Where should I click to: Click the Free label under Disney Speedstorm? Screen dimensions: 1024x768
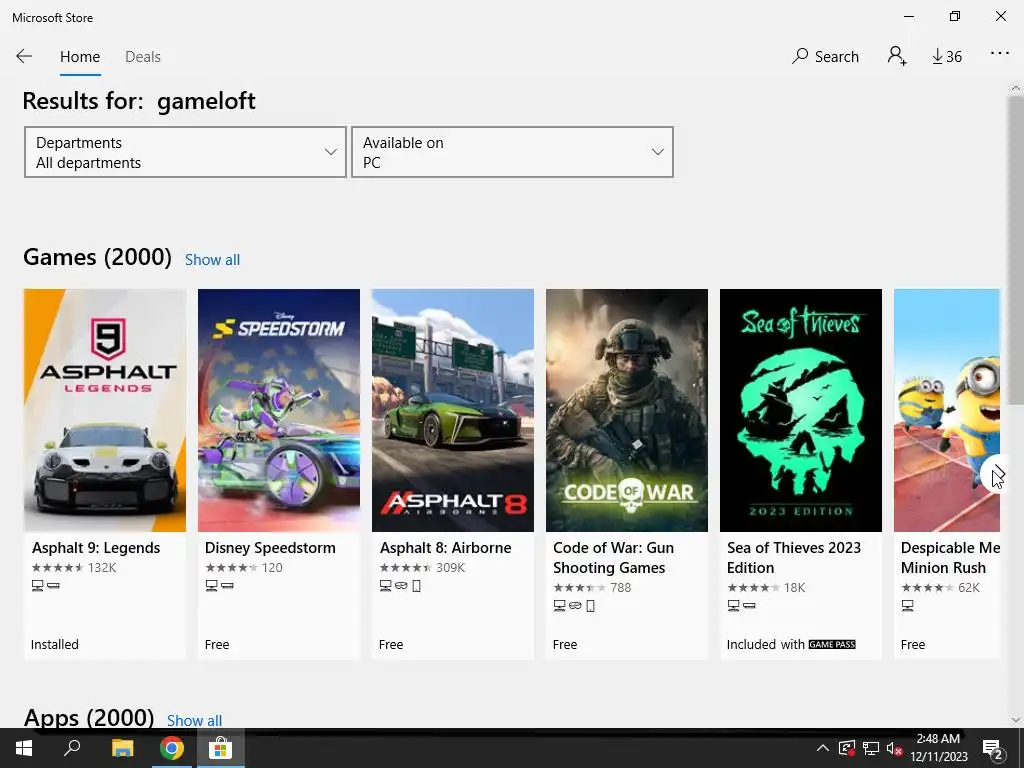217,645
